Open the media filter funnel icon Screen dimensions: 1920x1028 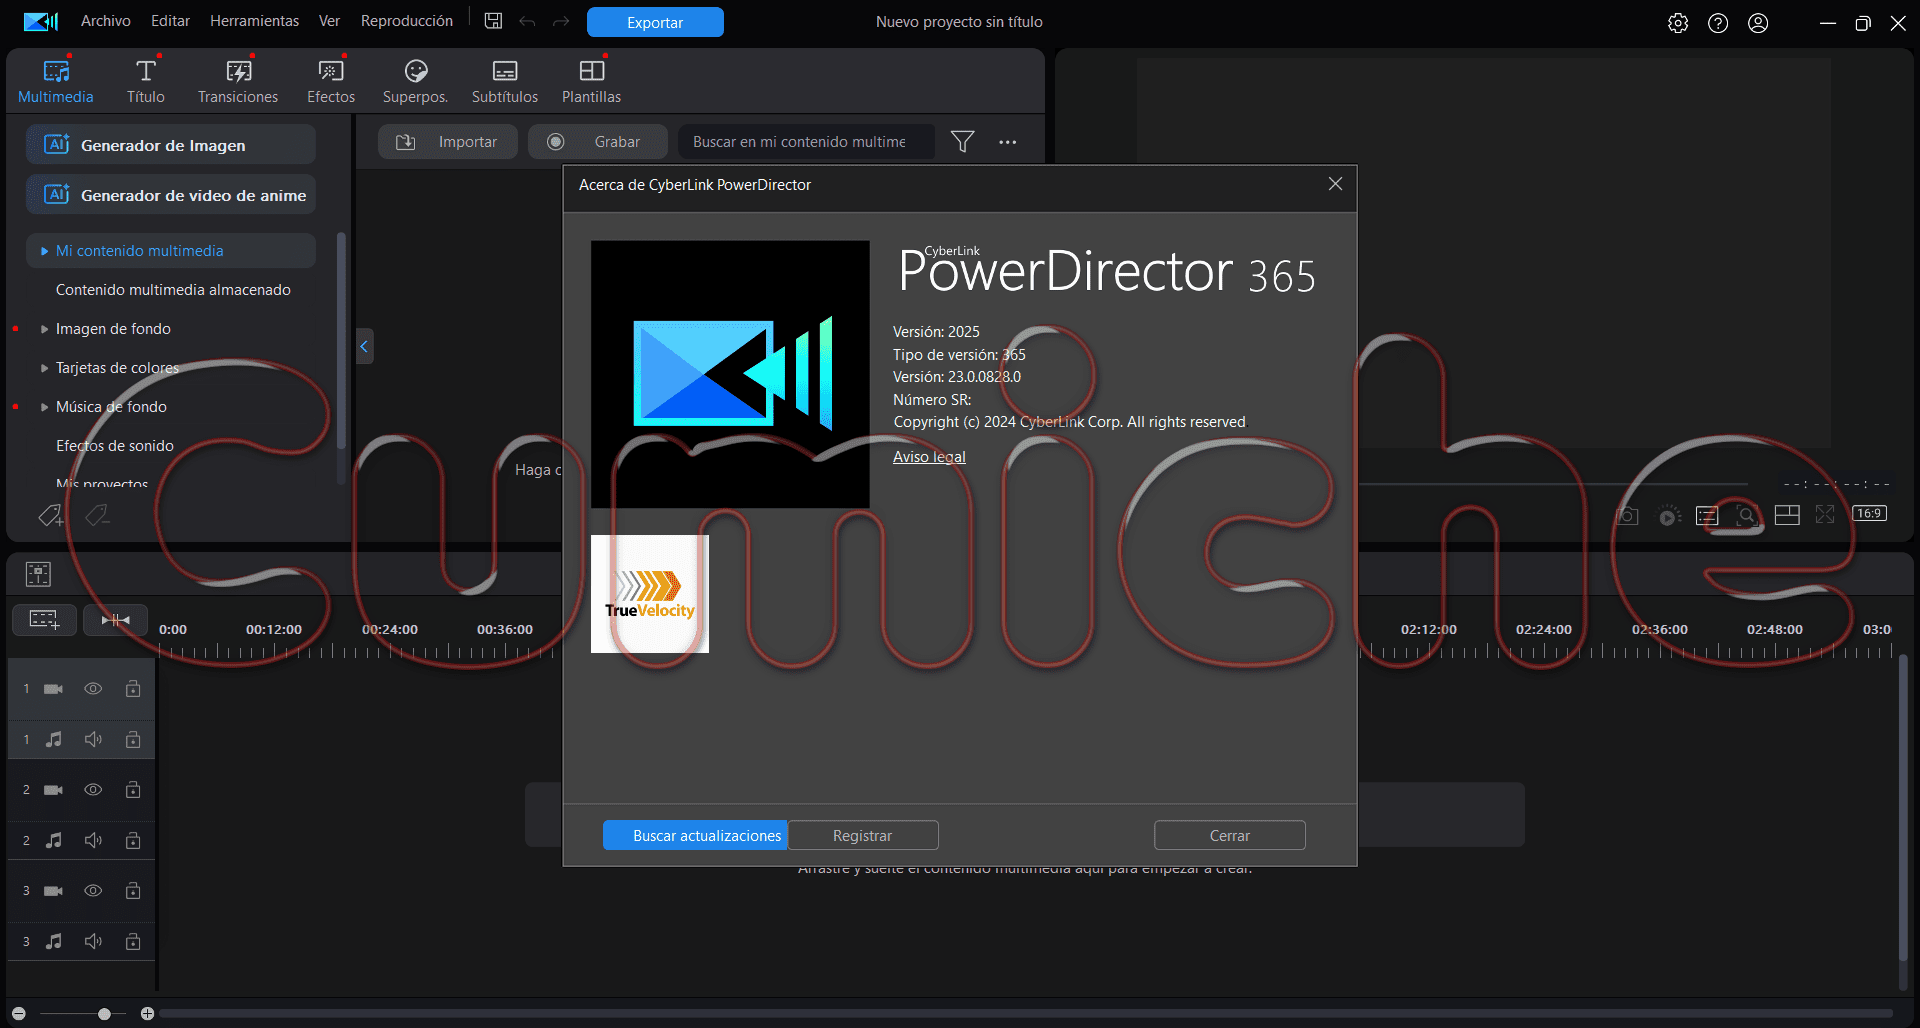tap(962, 142)
